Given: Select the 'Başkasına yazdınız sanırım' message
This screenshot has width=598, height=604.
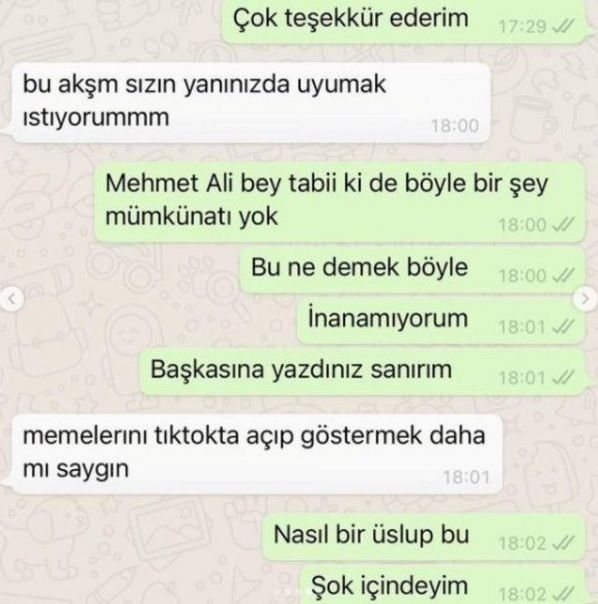Looking at the screenshot, I should click(362, 372).
